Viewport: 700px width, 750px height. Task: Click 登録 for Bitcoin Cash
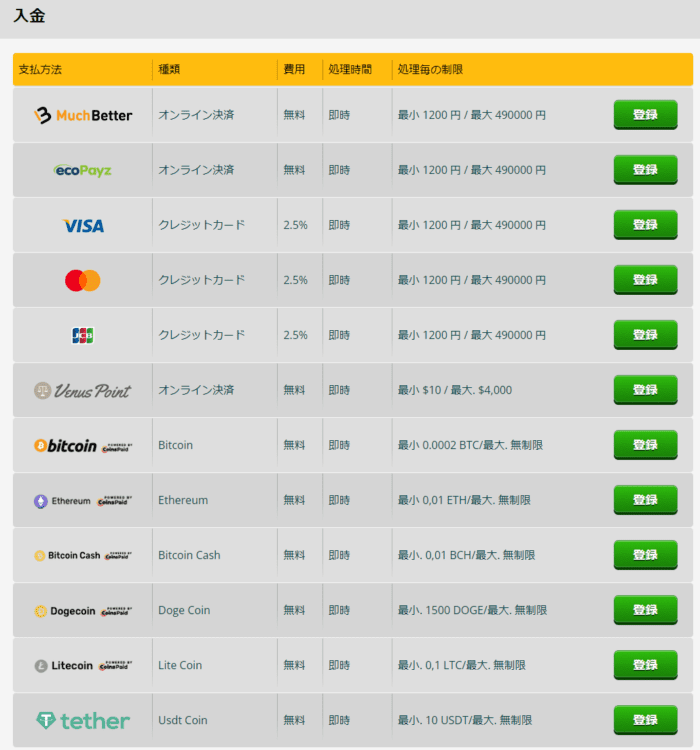coord(645,555)
